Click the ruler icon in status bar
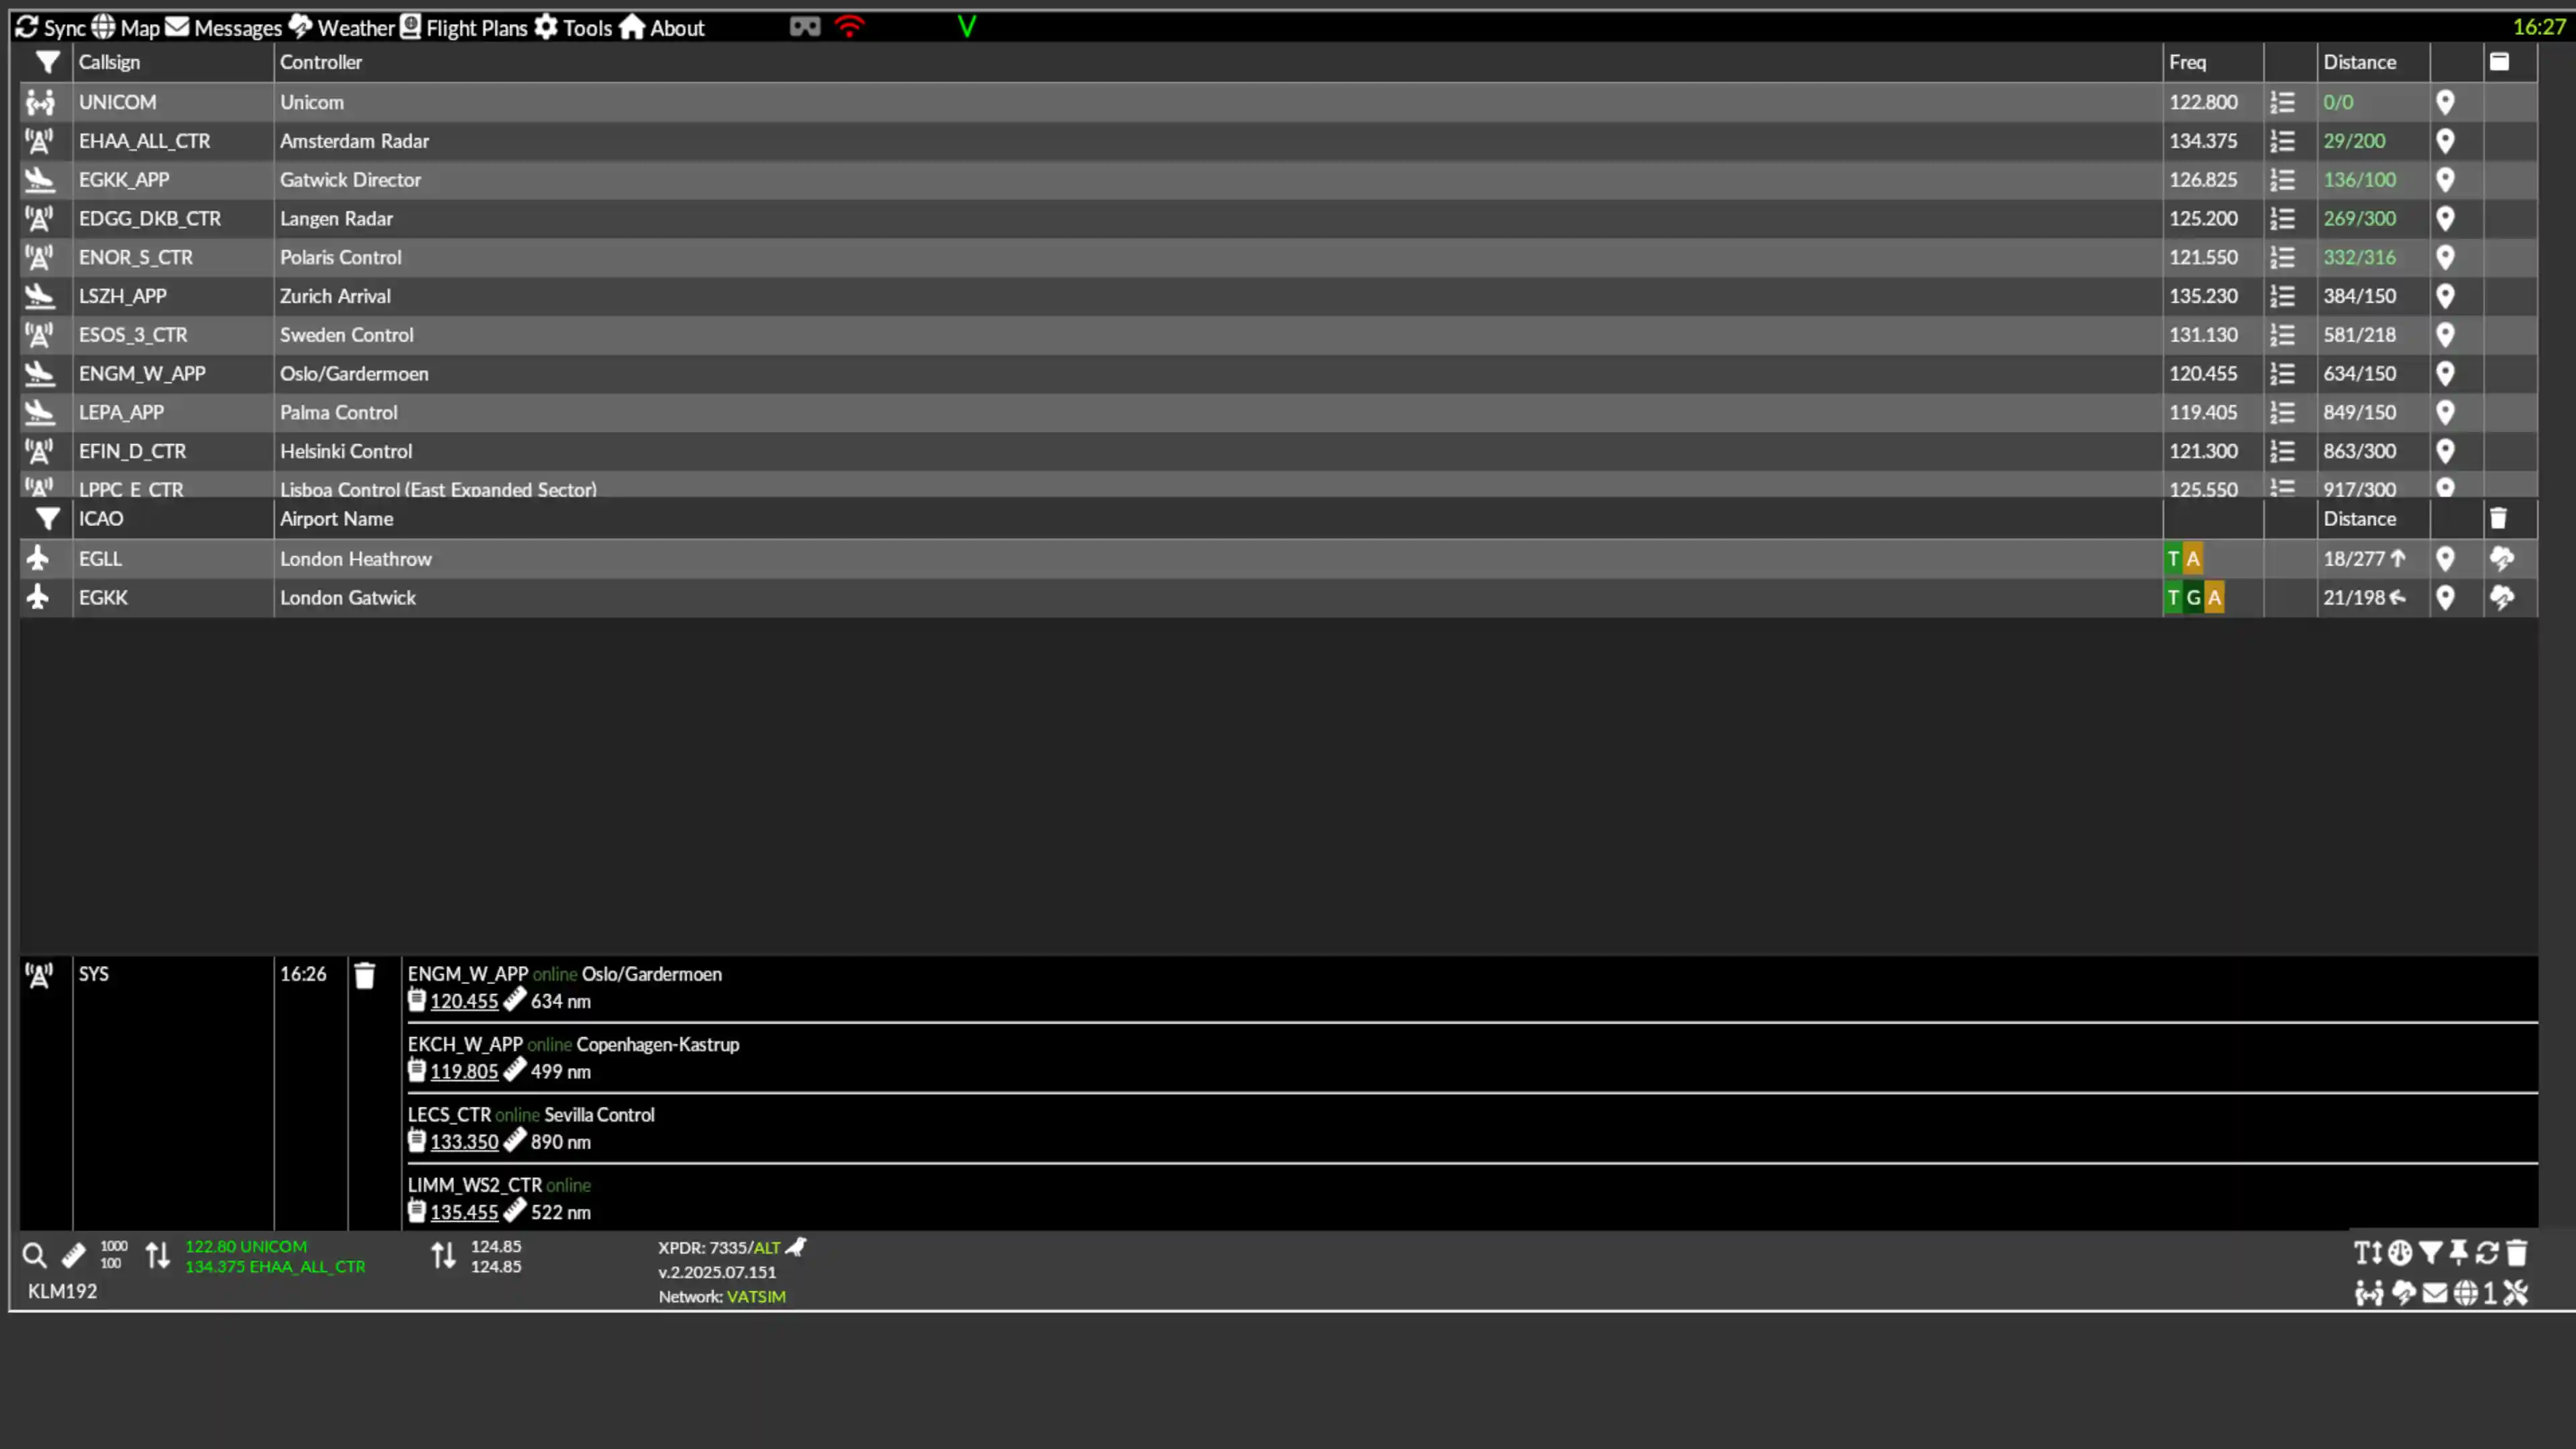 pyautogui.click(x=73, y=1255)
